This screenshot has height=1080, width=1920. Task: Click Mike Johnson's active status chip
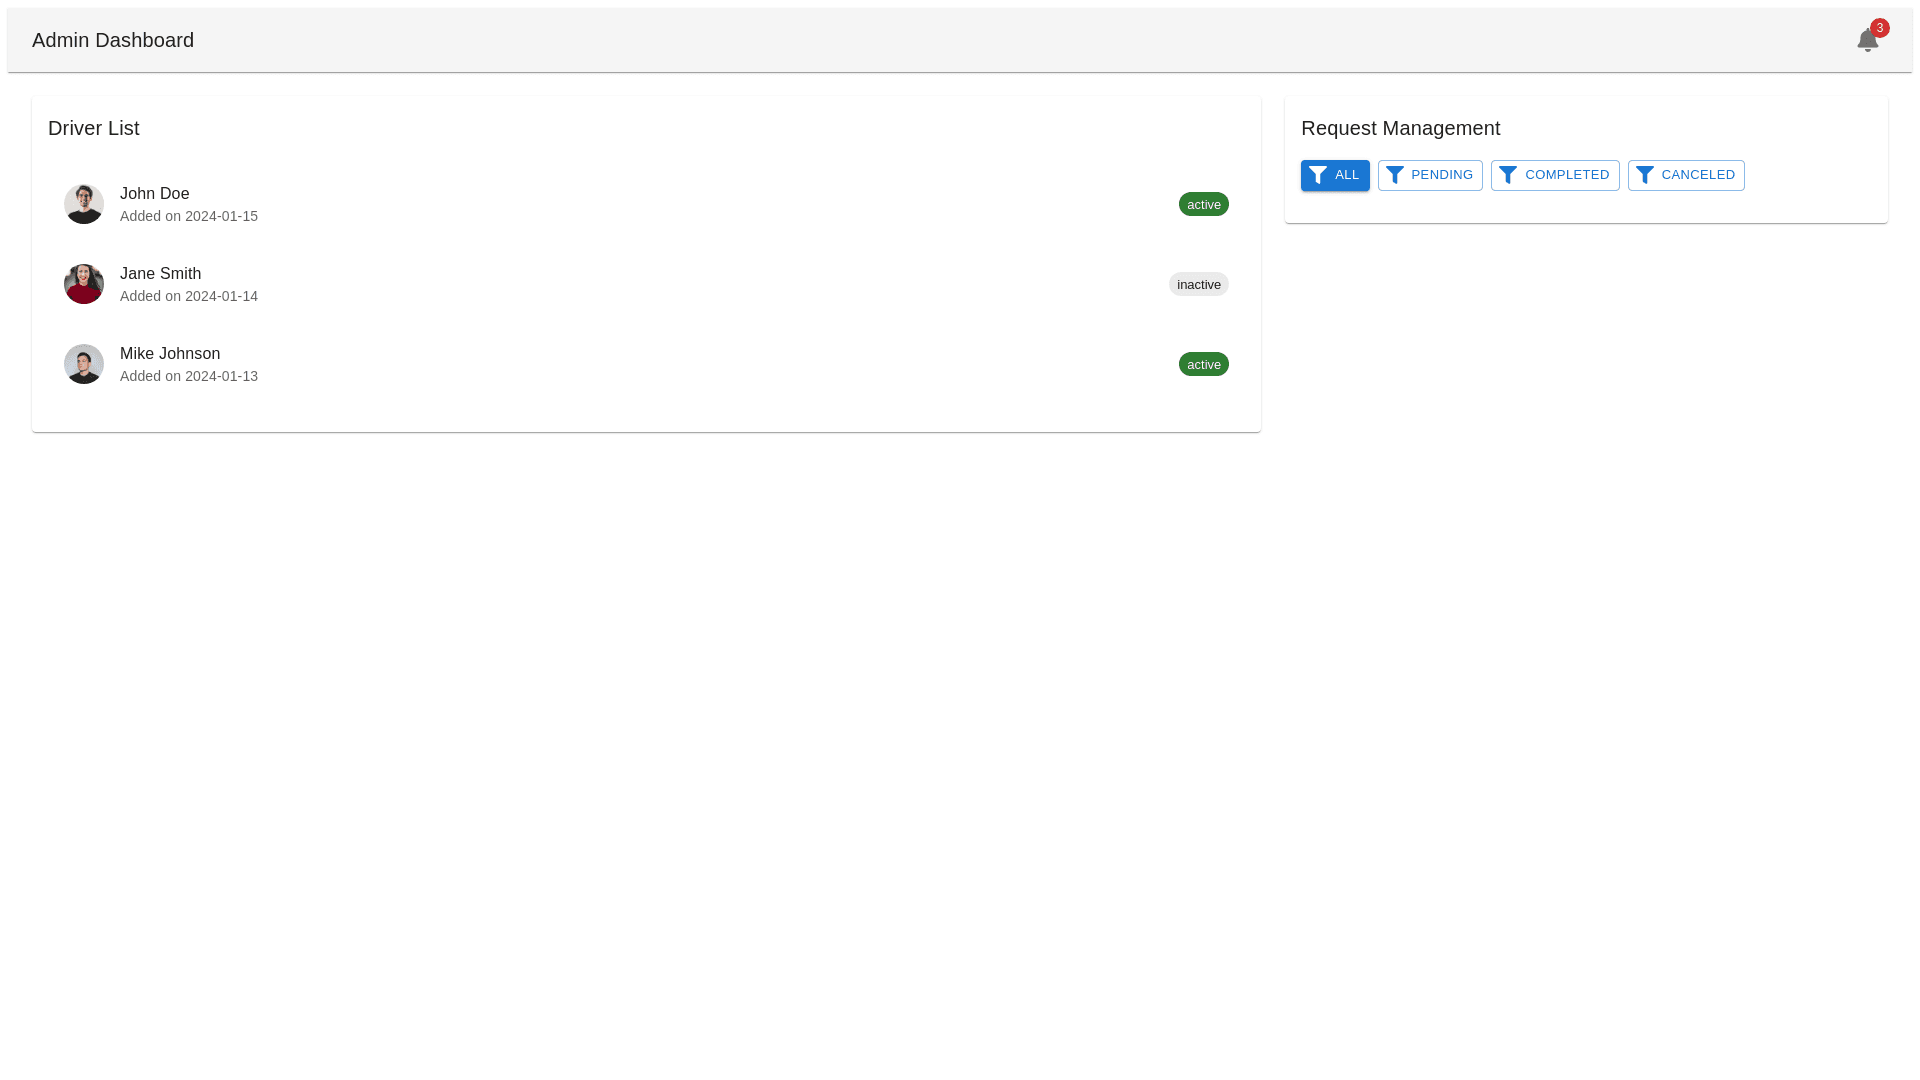point(1203,364)
